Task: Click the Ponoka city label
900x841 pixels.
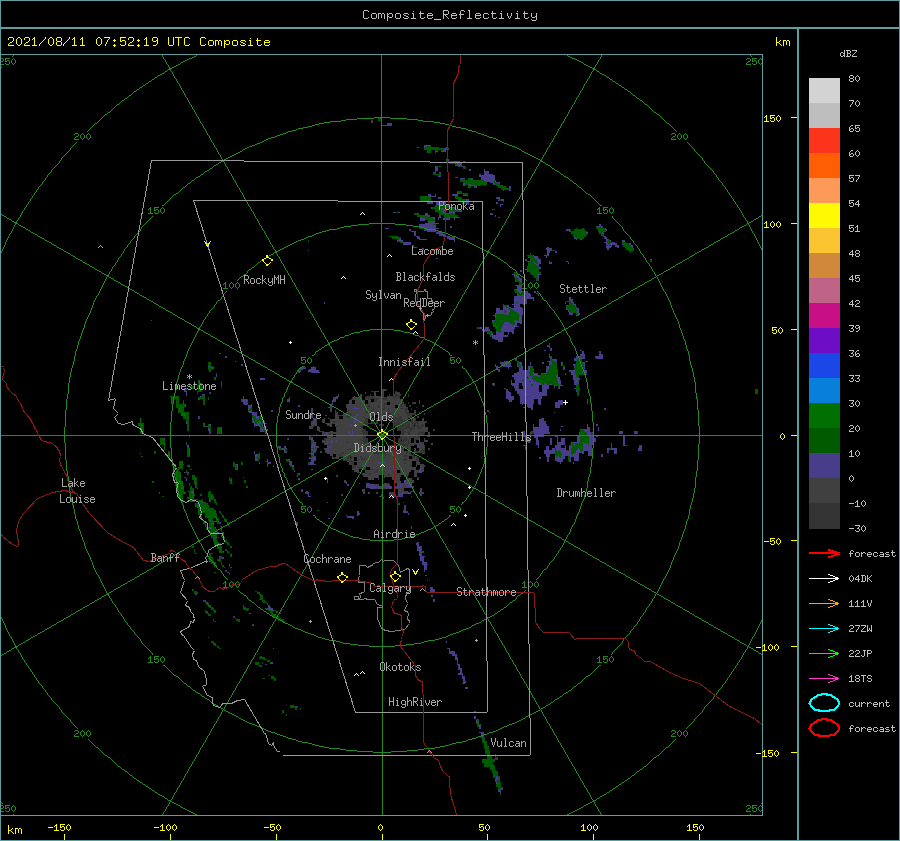Action: (x=456, y=206)
